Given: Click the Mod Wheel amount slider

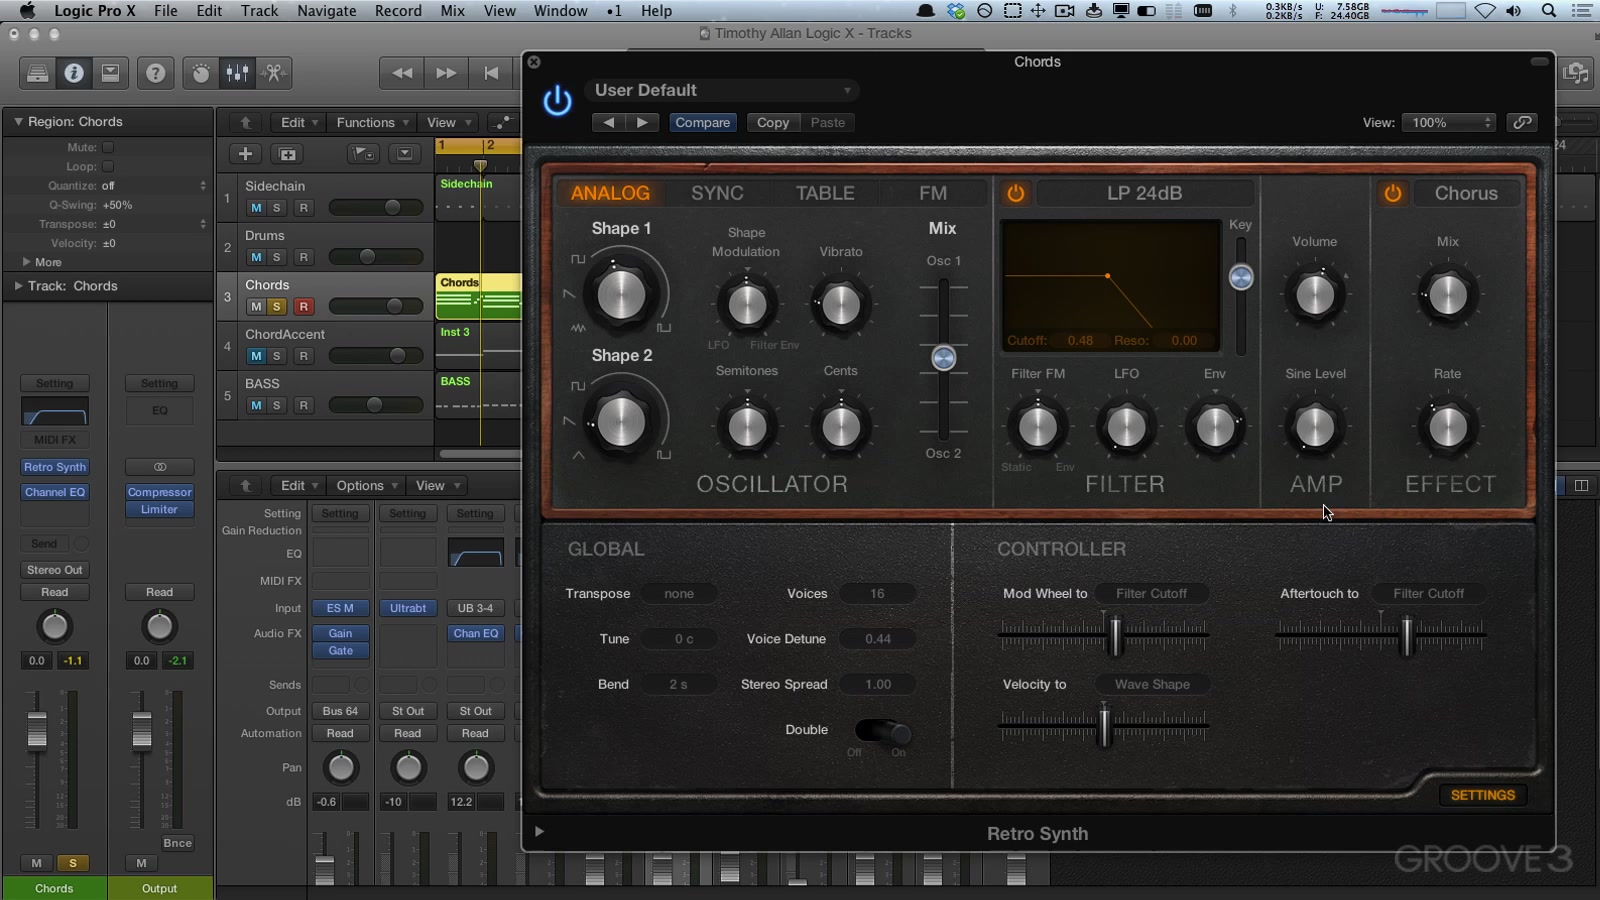Looking at the screenshot, I should pyautogui.click(x=1116, y=634).
